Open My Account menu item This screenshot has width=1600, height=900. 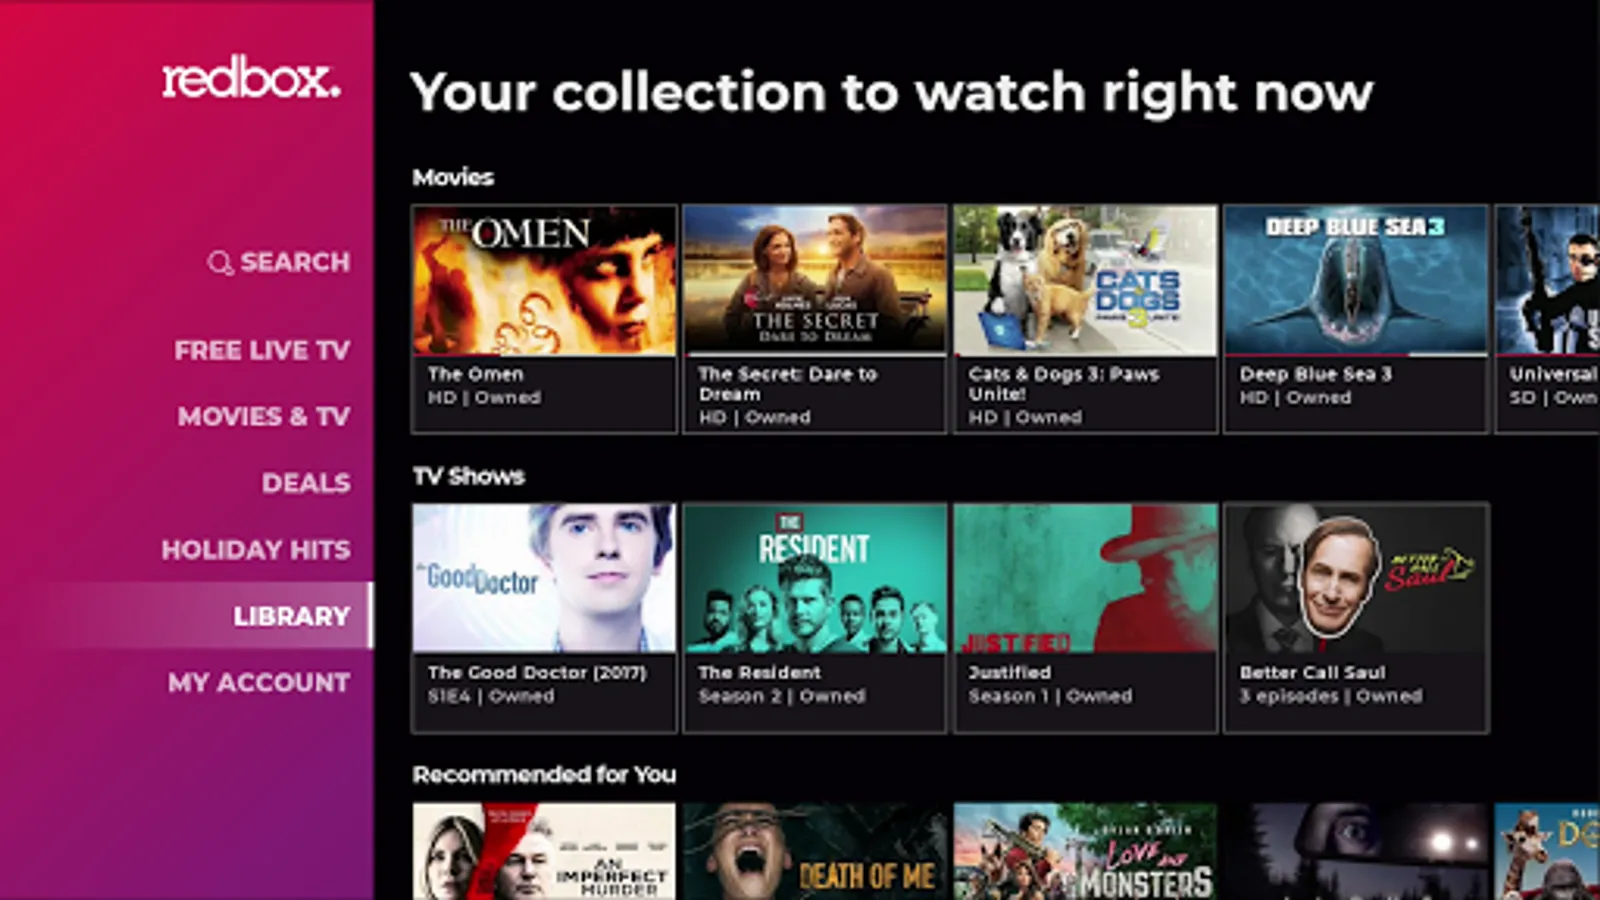click(x=259, y=682)
